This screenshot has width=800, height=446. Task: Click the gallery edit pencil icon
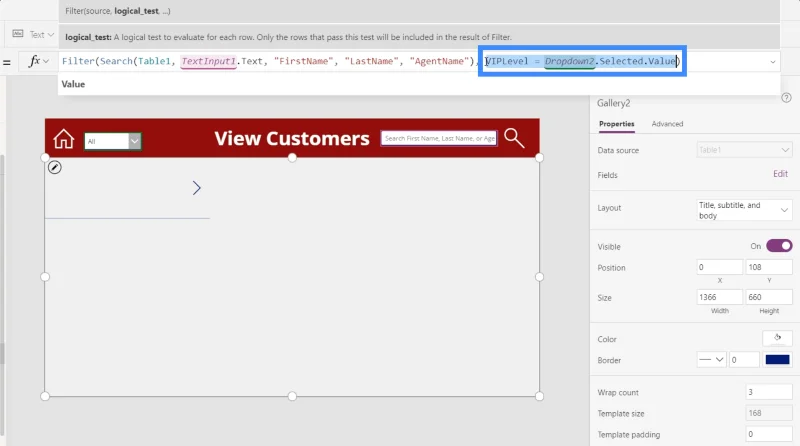coord(55,167)
